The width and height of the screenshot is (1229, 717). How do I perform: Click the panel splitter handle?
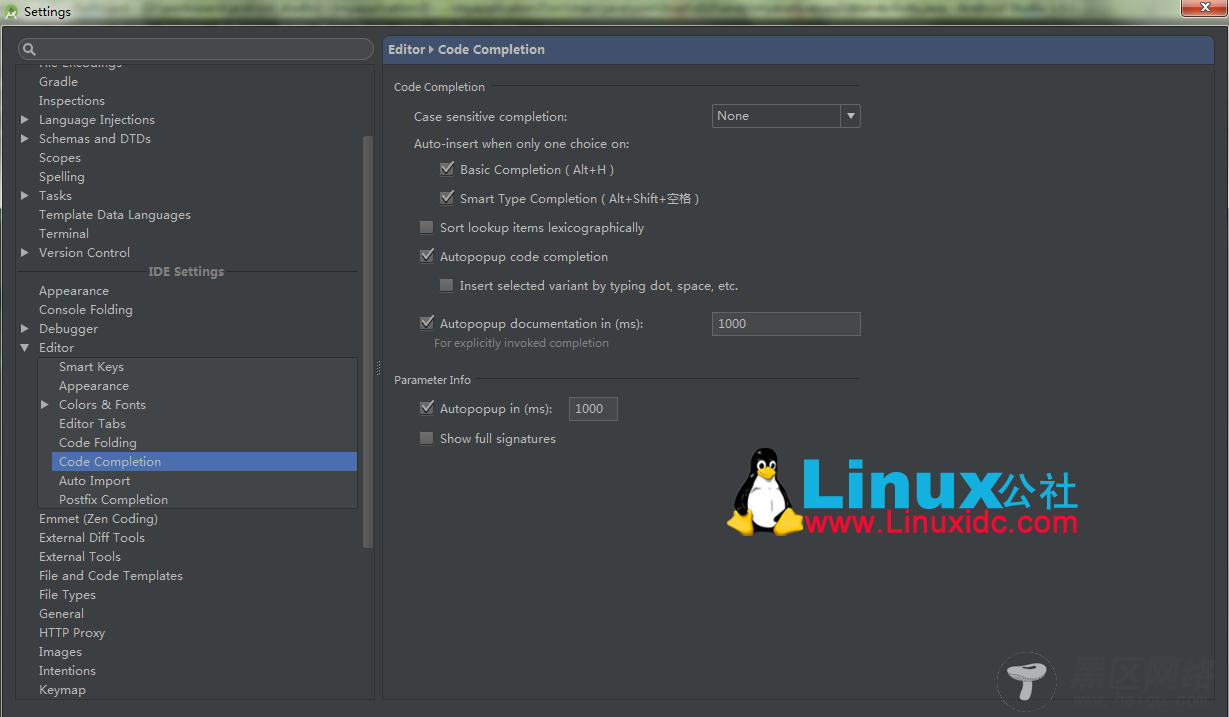378,368
